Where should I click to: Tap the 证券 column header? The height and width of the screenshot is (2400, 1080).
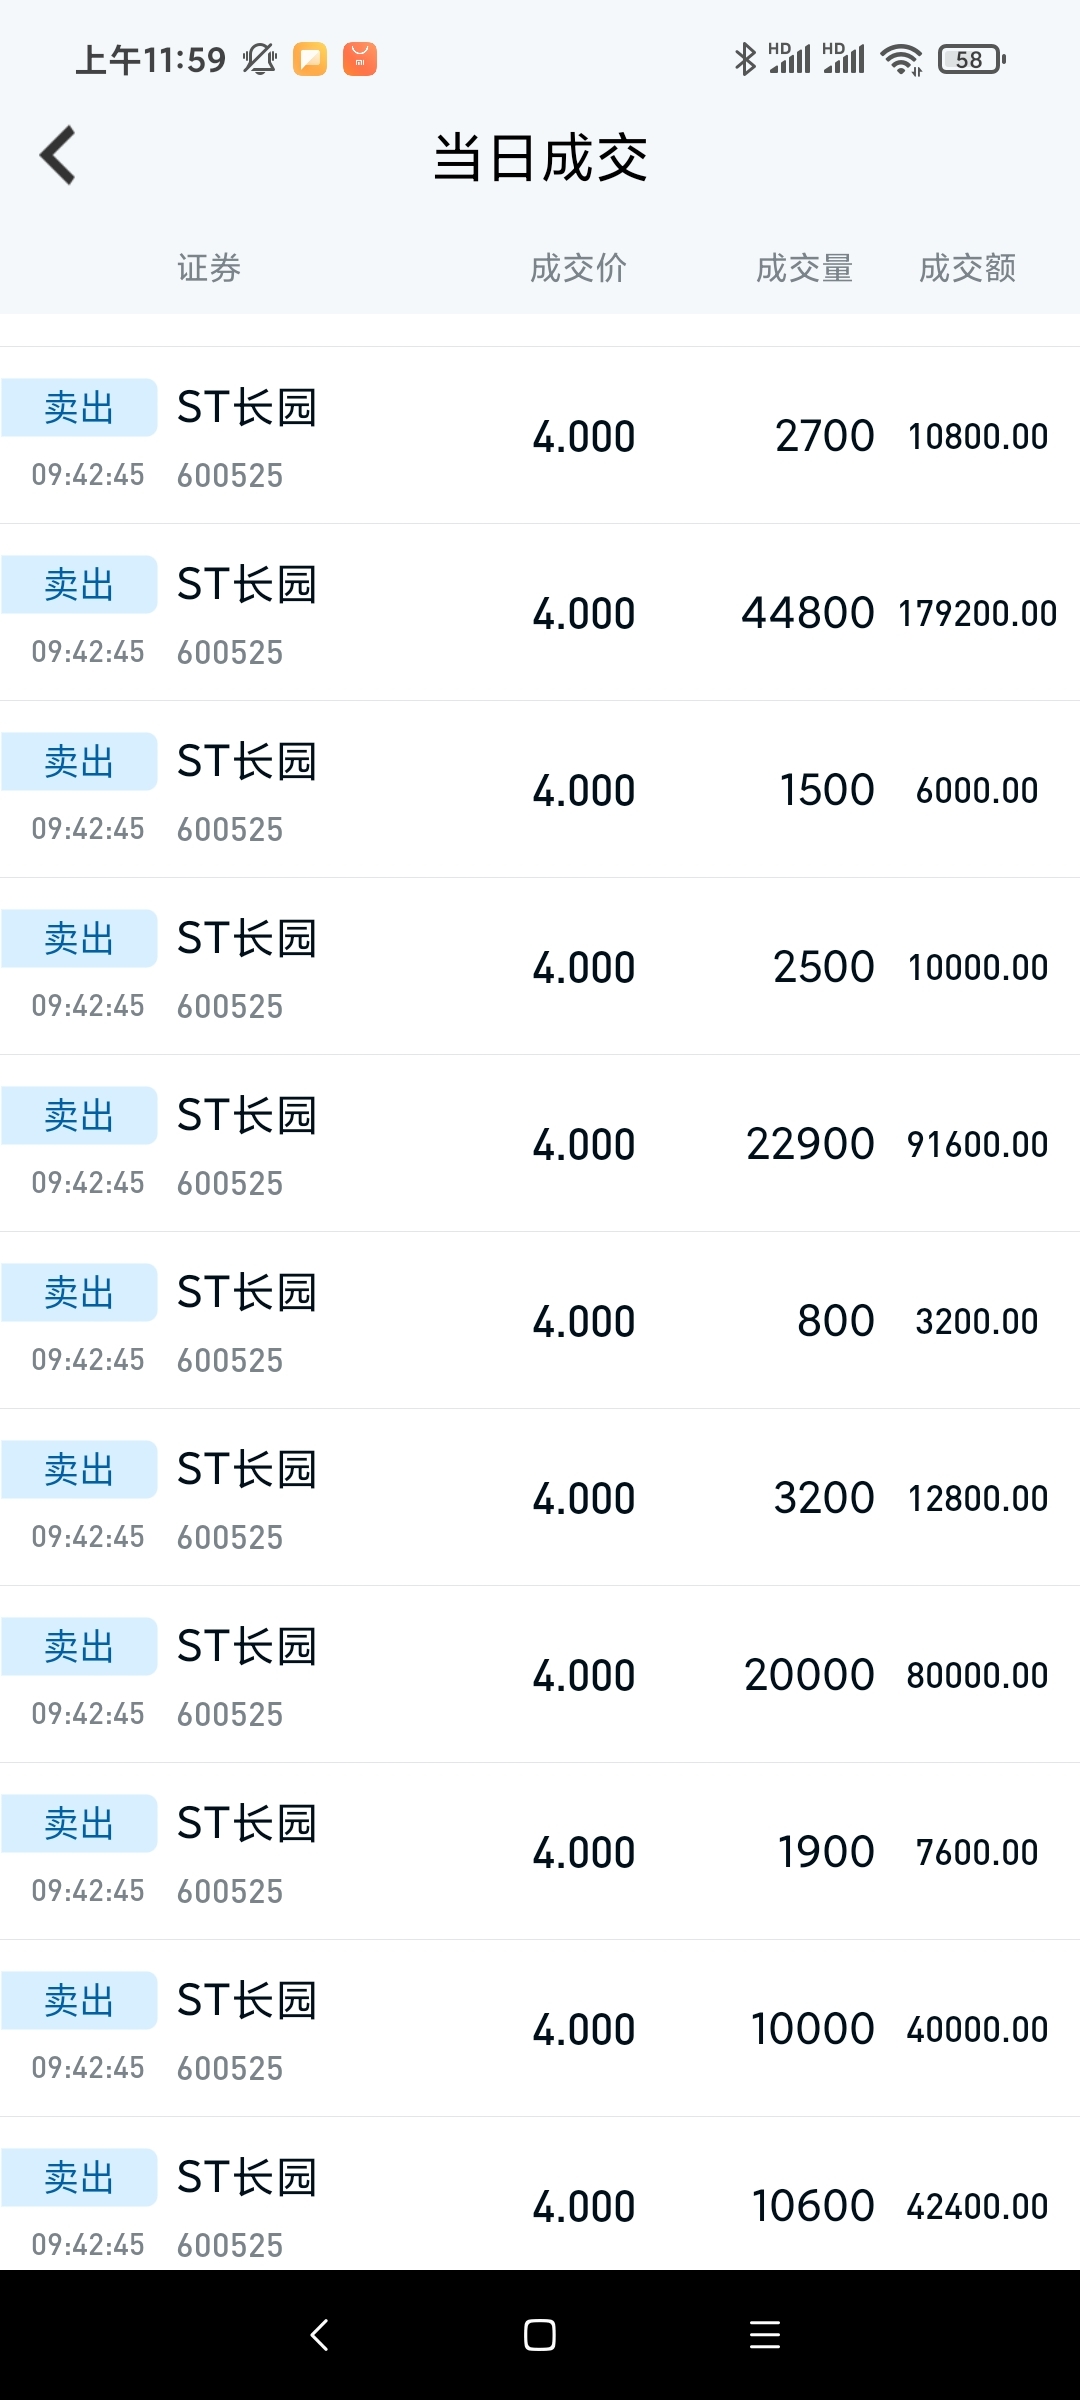(x=209, y=268)
